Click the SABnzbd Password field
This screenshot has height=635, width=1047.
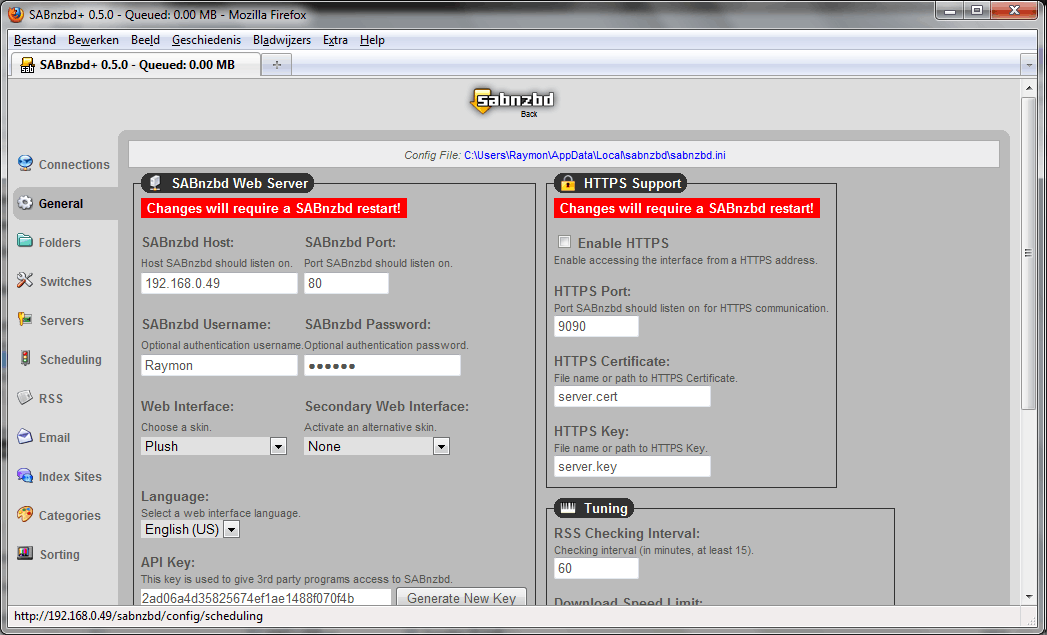point(382,365)
